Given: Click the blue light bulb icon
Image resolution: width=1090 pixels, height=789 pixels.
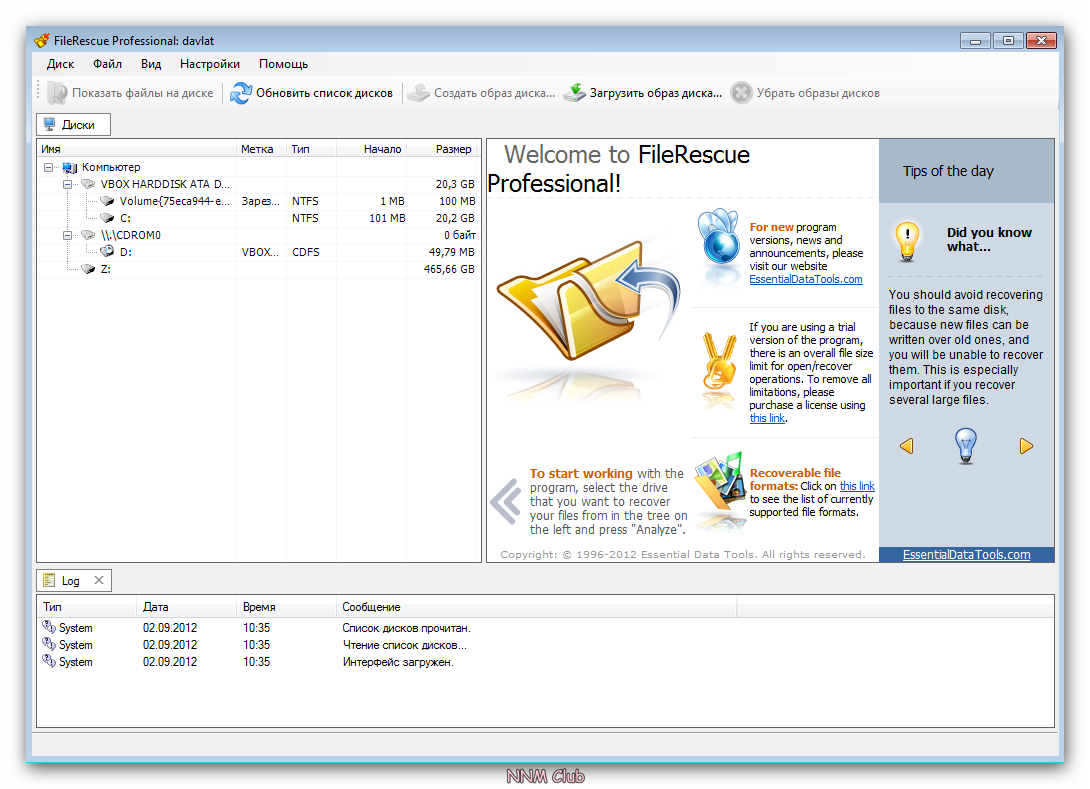Looking at the screenshot, I should (x=965, y=445).
